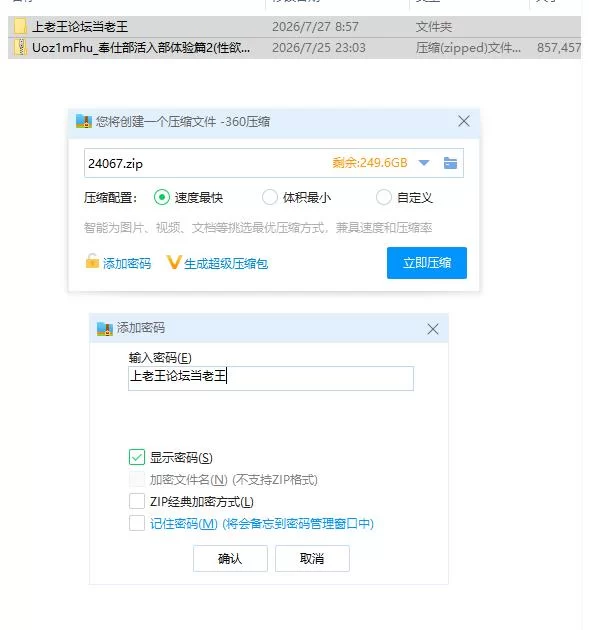Click the folder icon for 上老王论坛当老王

click(20, 27)
